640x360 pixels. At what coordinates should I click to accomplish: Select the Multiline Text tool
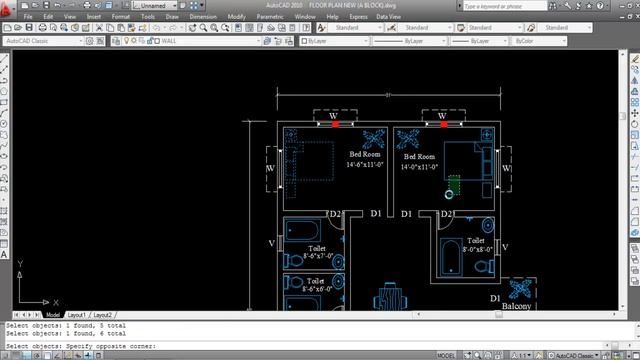click(x=4, y=255)
